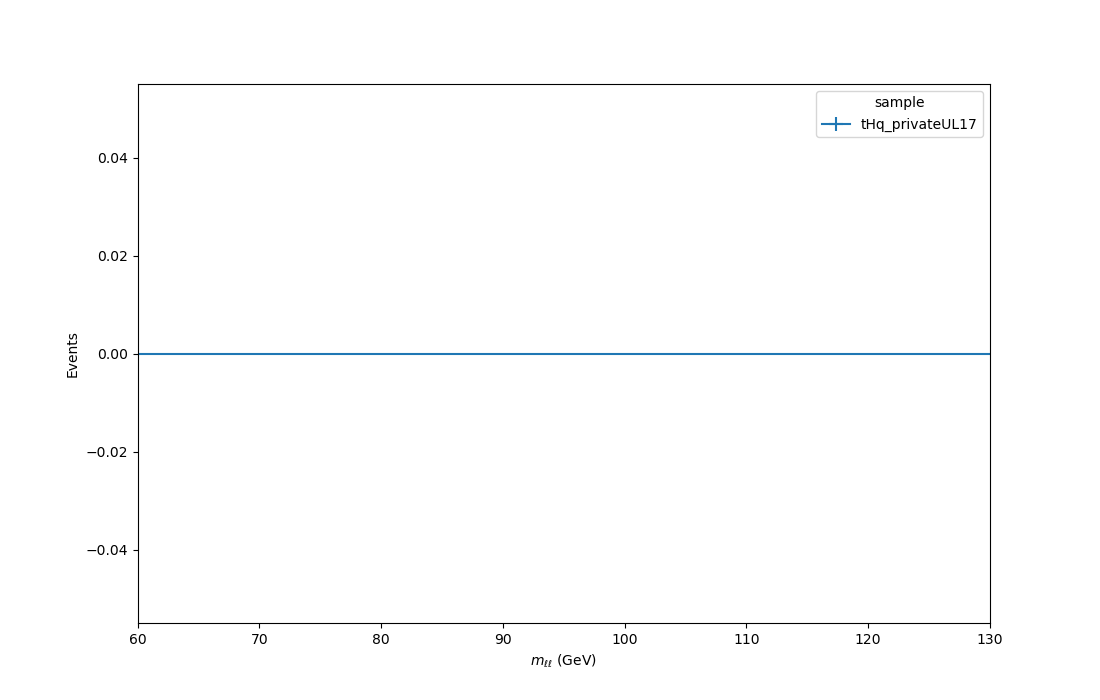Click the y-axis tick label 0.02

(113, 257)
